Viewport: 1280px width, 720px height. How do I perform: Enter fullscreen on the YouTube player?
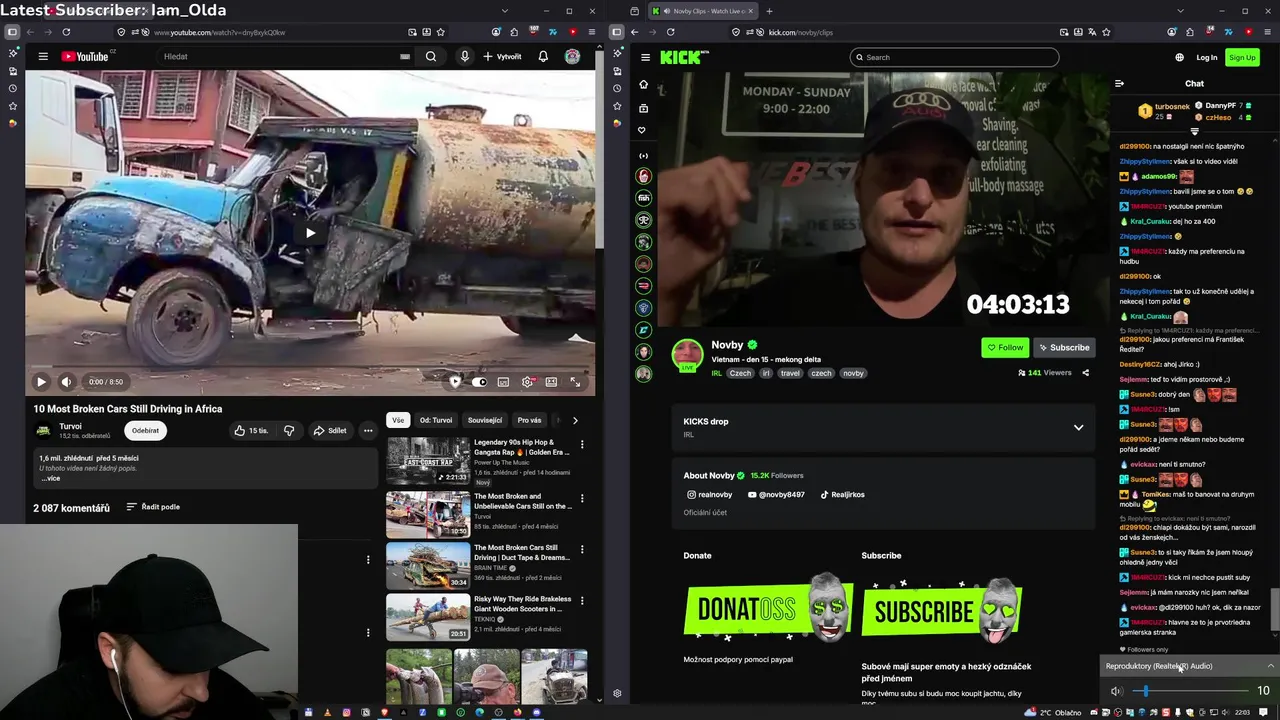[575, 381]
